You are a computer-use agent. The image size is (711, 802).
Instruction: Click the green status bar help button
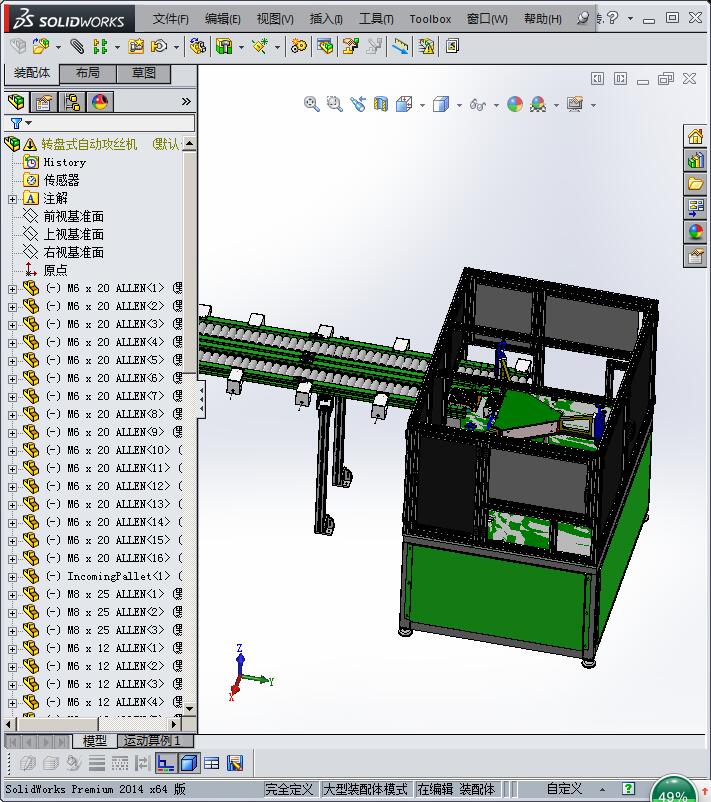click(x=629, y=789)
